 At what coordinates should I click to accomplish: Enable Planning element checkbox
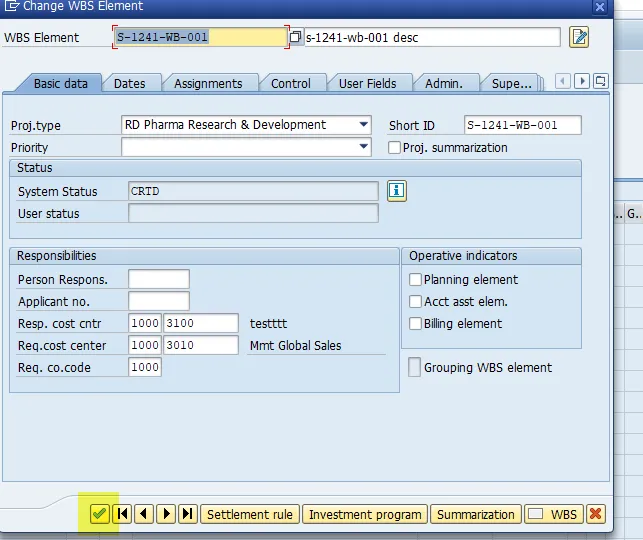(x=415, y=280)
